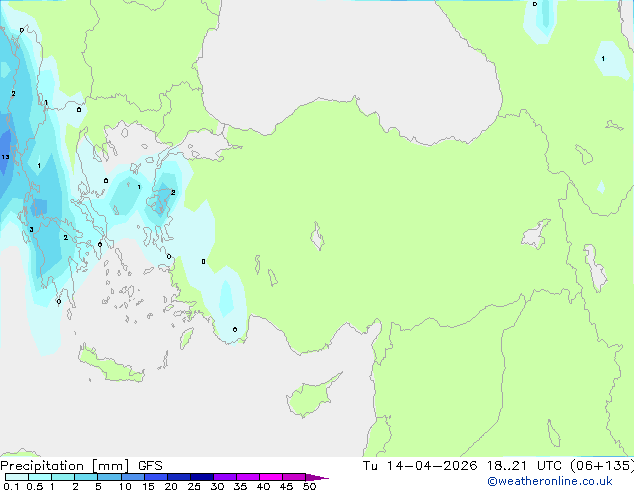Screen dimensions: 634x490
Task: Click legend label '30'
Action: [x=217, y=486]
